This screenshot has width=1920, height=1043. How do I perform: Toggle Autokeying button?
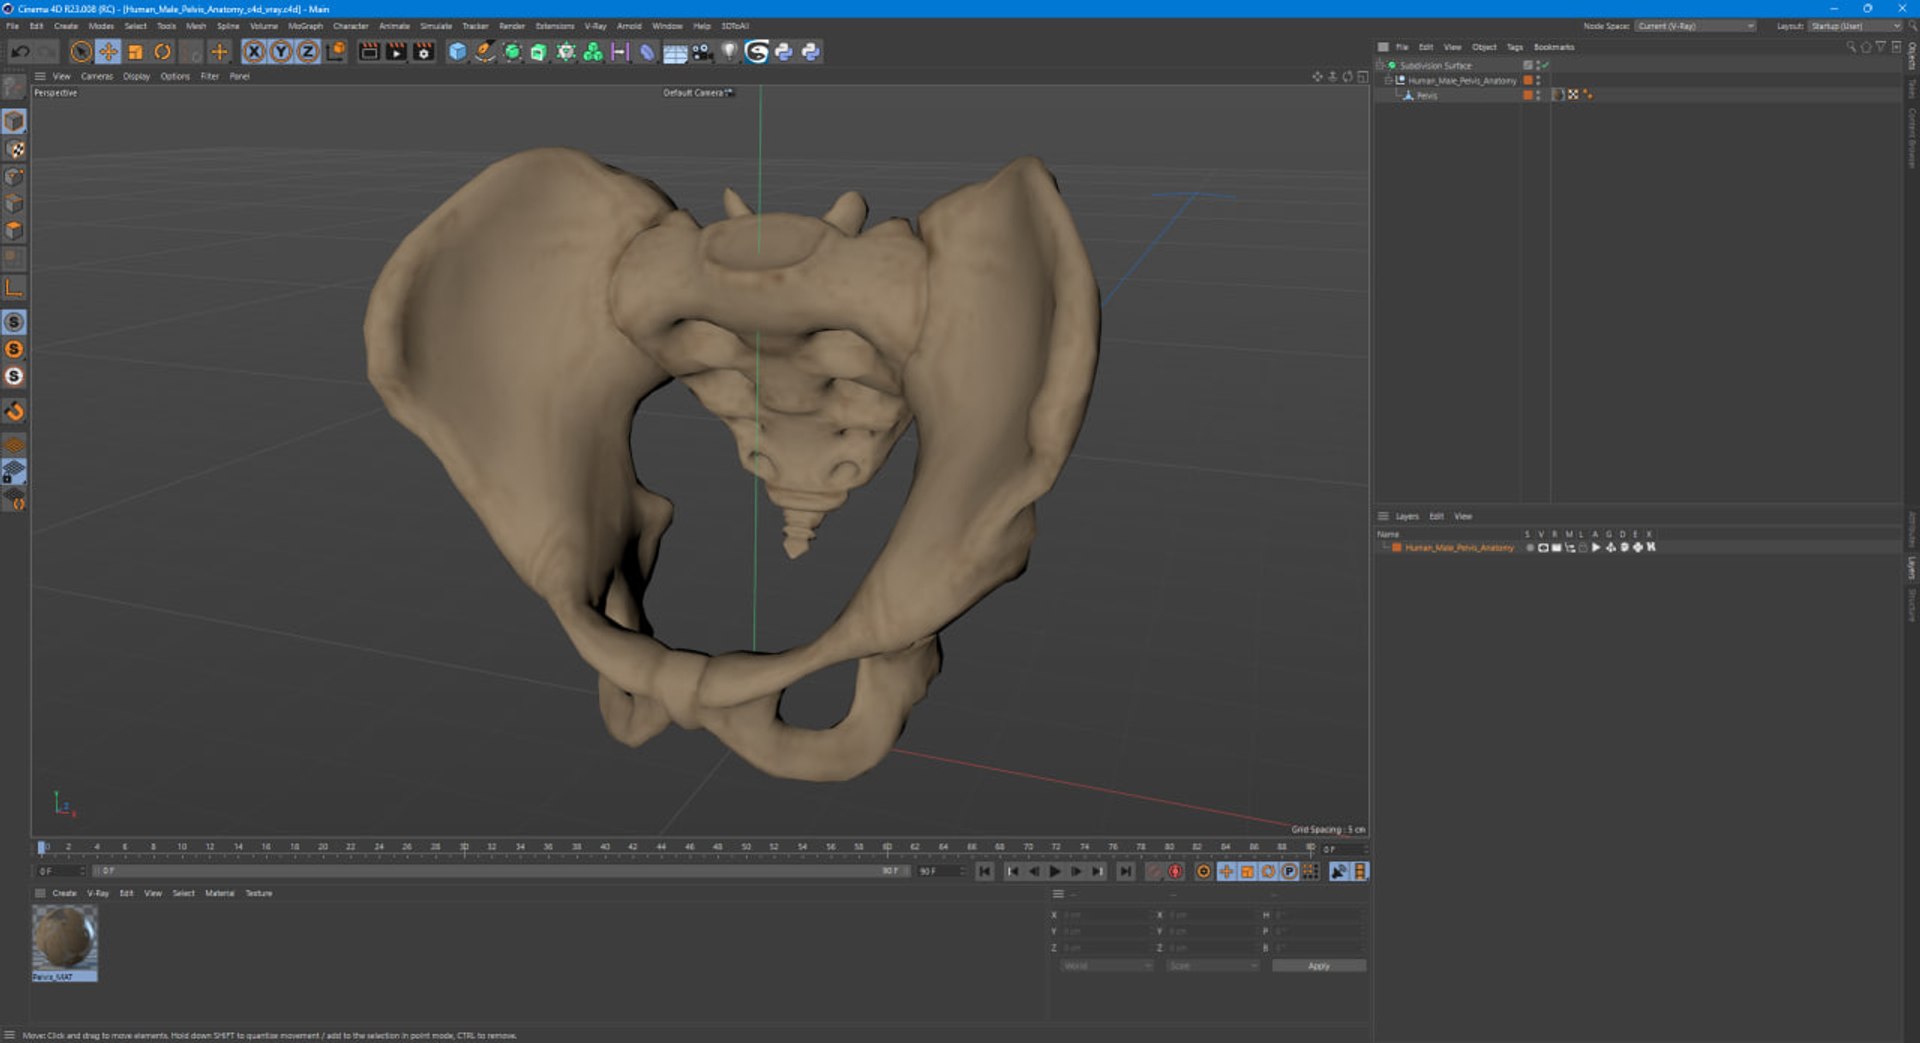click(x=1176, y=872)
